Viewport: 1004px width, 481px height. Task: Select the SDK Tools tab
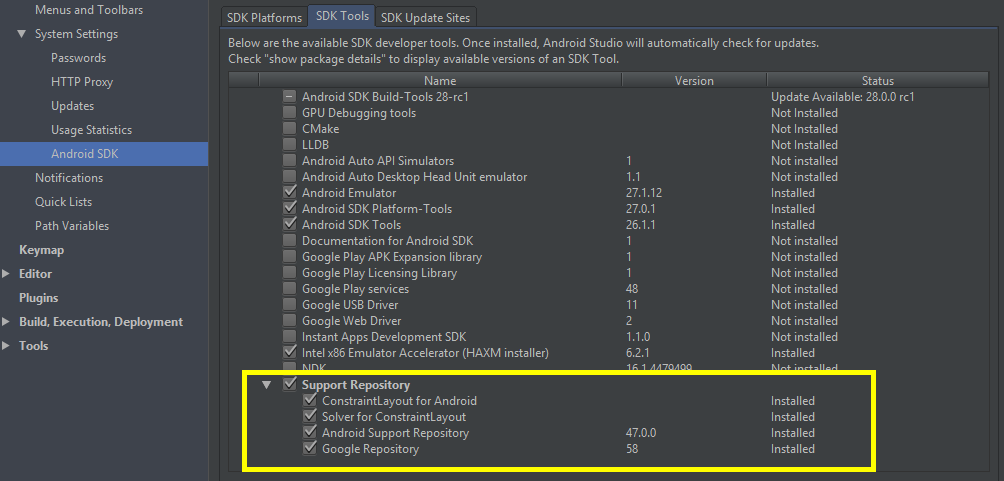point(342,17)
